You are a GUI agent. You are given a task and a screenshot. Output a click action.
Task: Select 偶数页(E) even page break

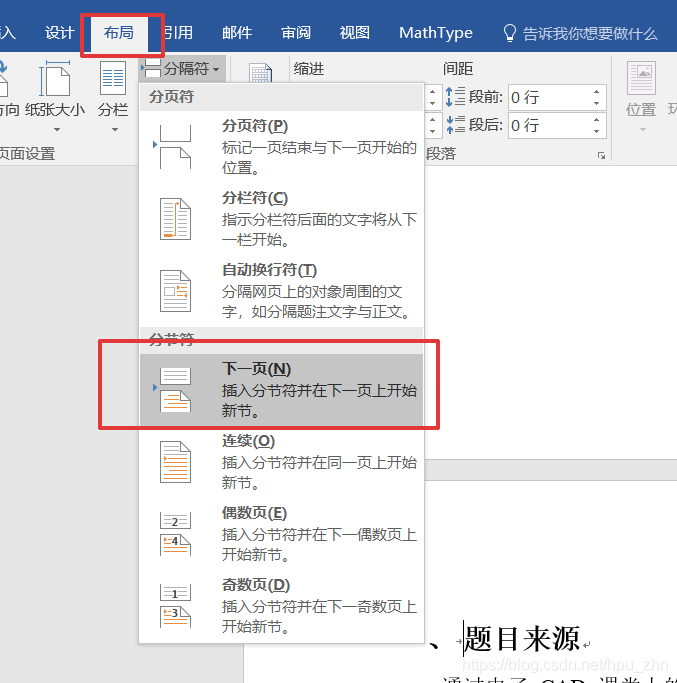(281, 534)
